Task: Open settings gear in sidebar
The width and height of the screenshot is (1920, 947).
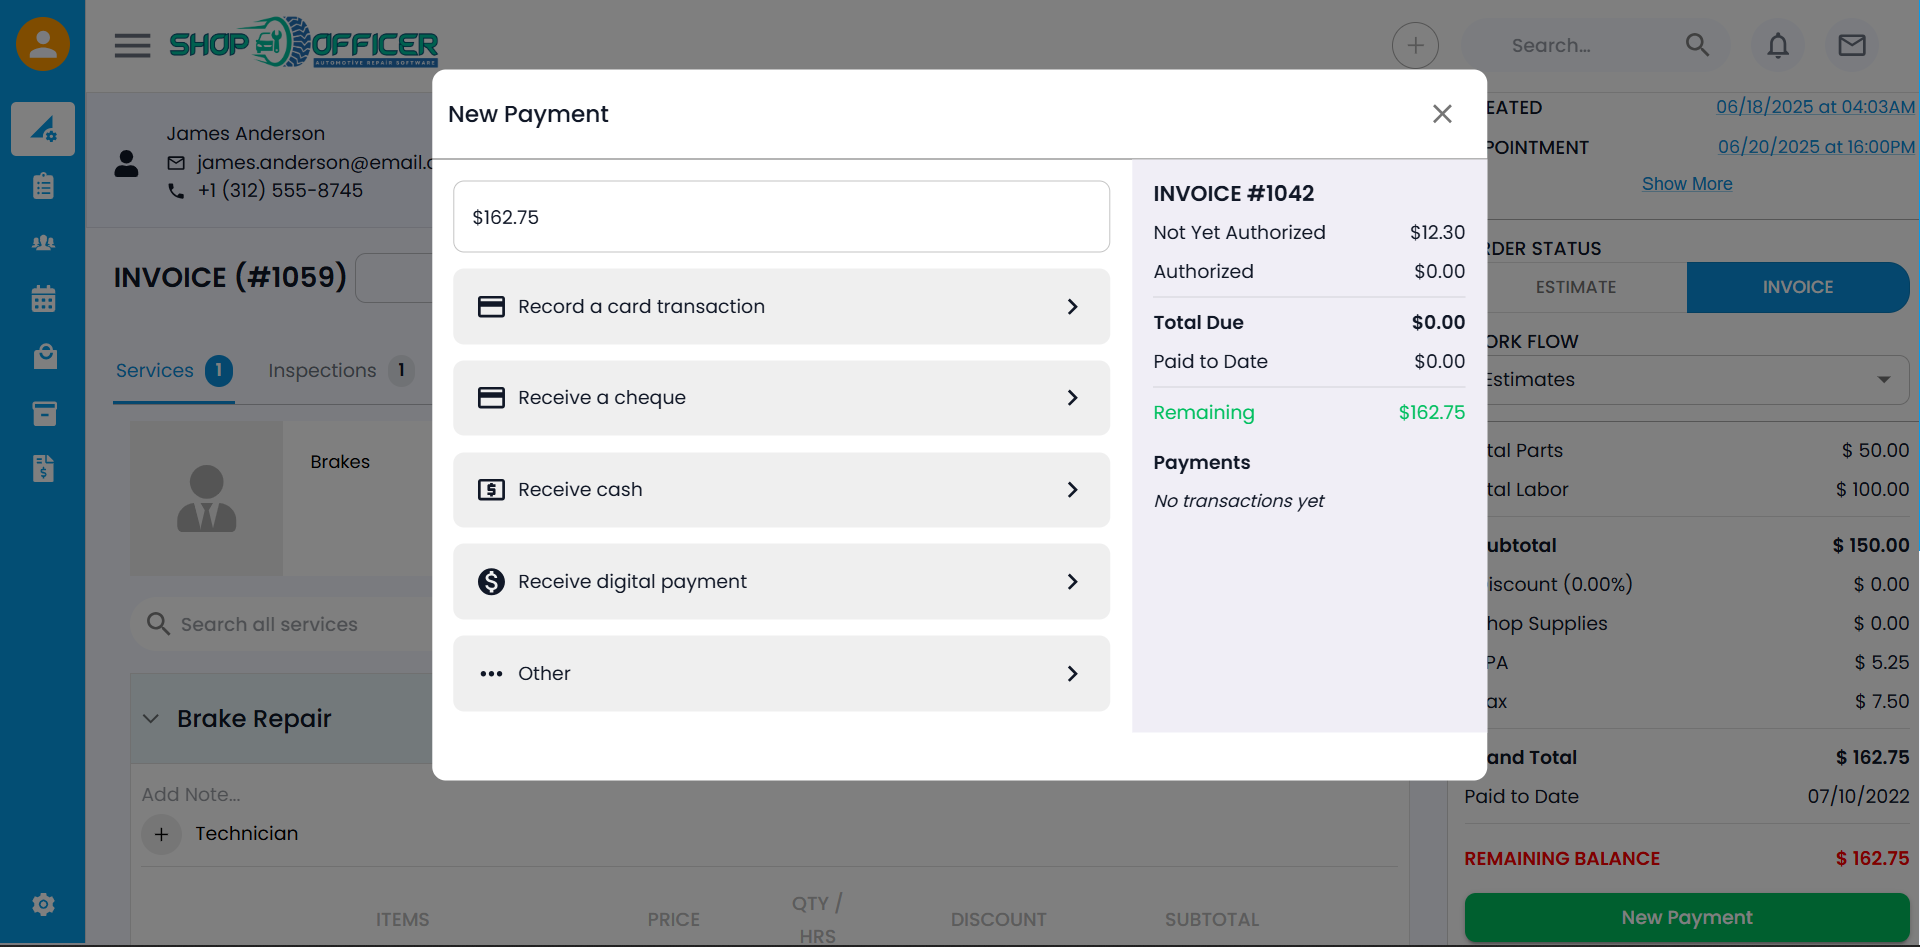Action: tap(43, 905)
